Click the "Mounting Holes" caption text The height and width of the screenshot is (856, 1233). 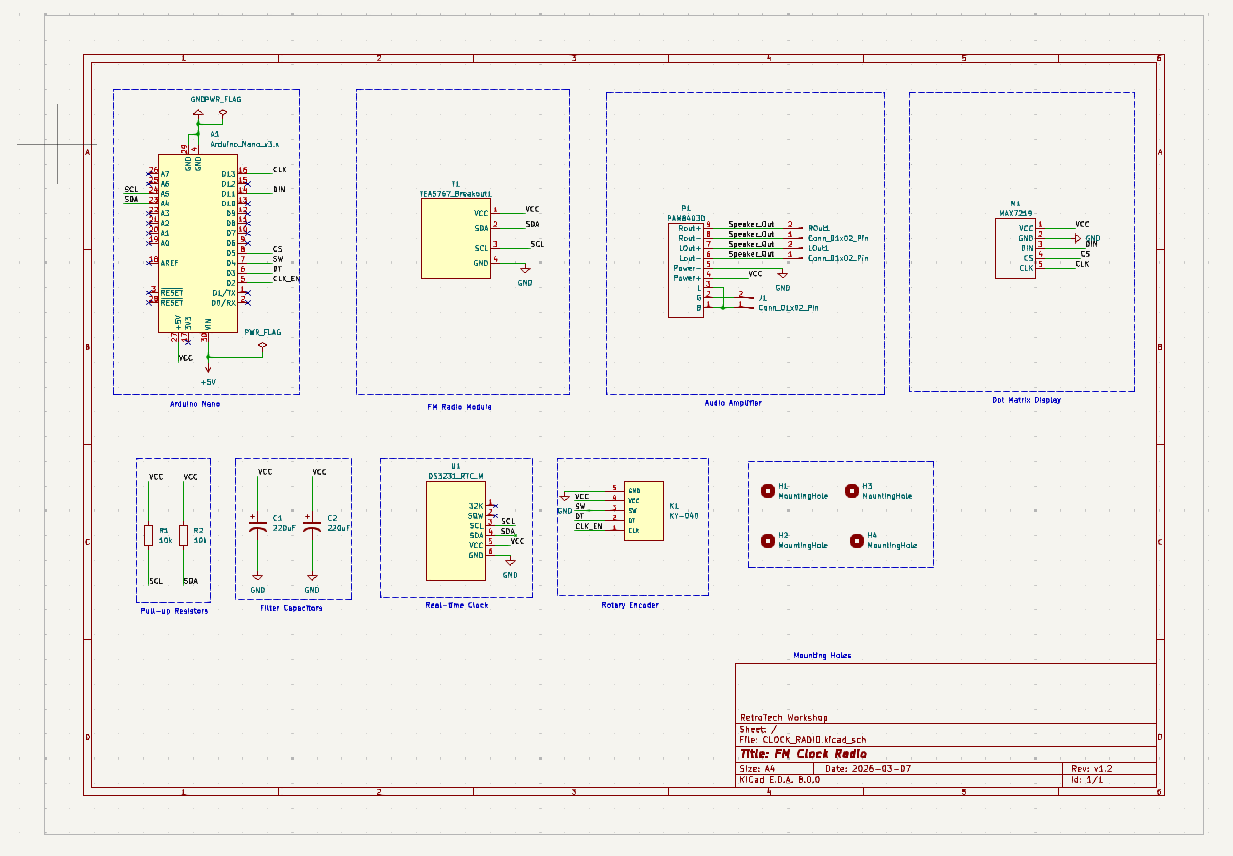[822, 655]
